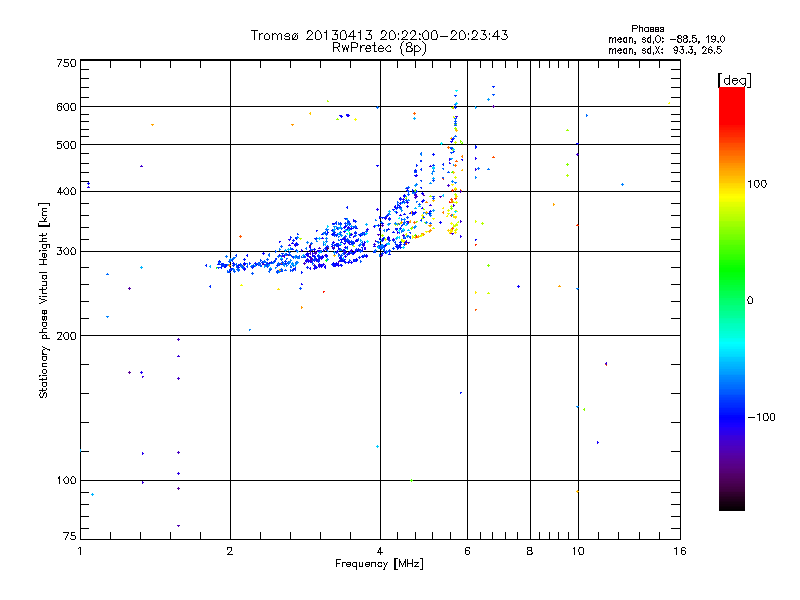Click the y-axis label '75'
Screen dimensions: 800x600
click(x=70, y=536)
